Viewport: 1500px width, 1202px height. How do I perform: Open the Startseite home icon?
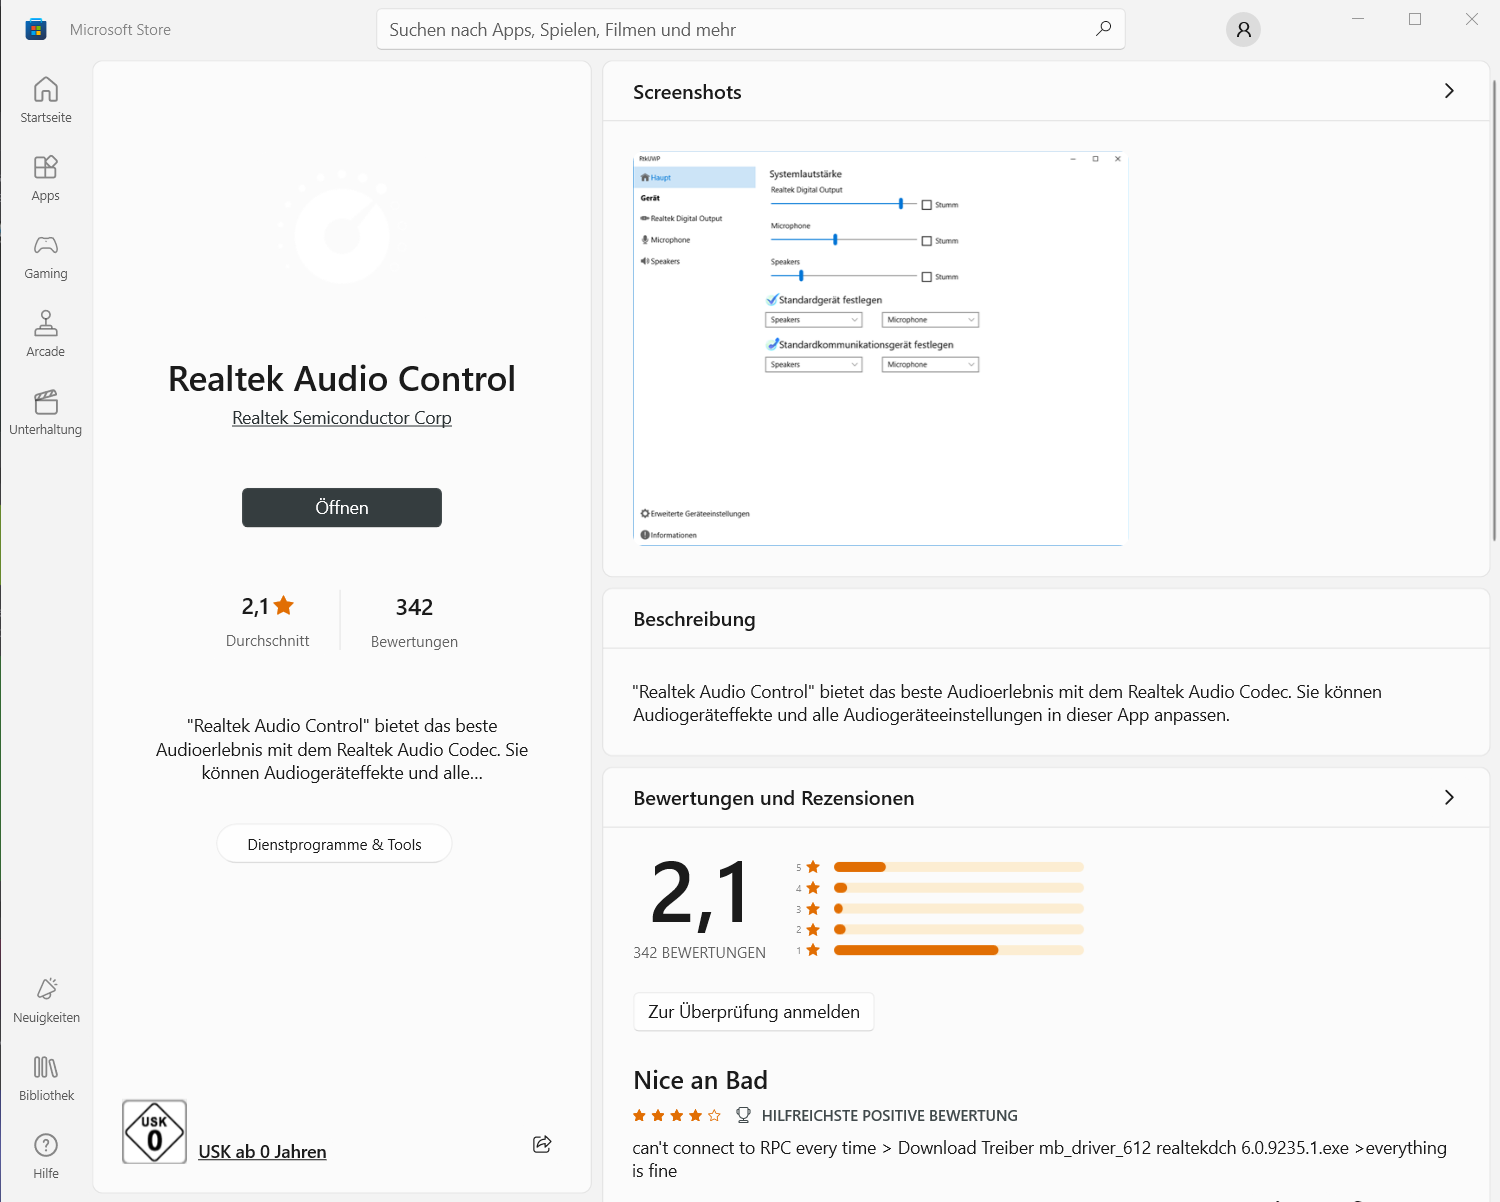[x=46, y=100]
